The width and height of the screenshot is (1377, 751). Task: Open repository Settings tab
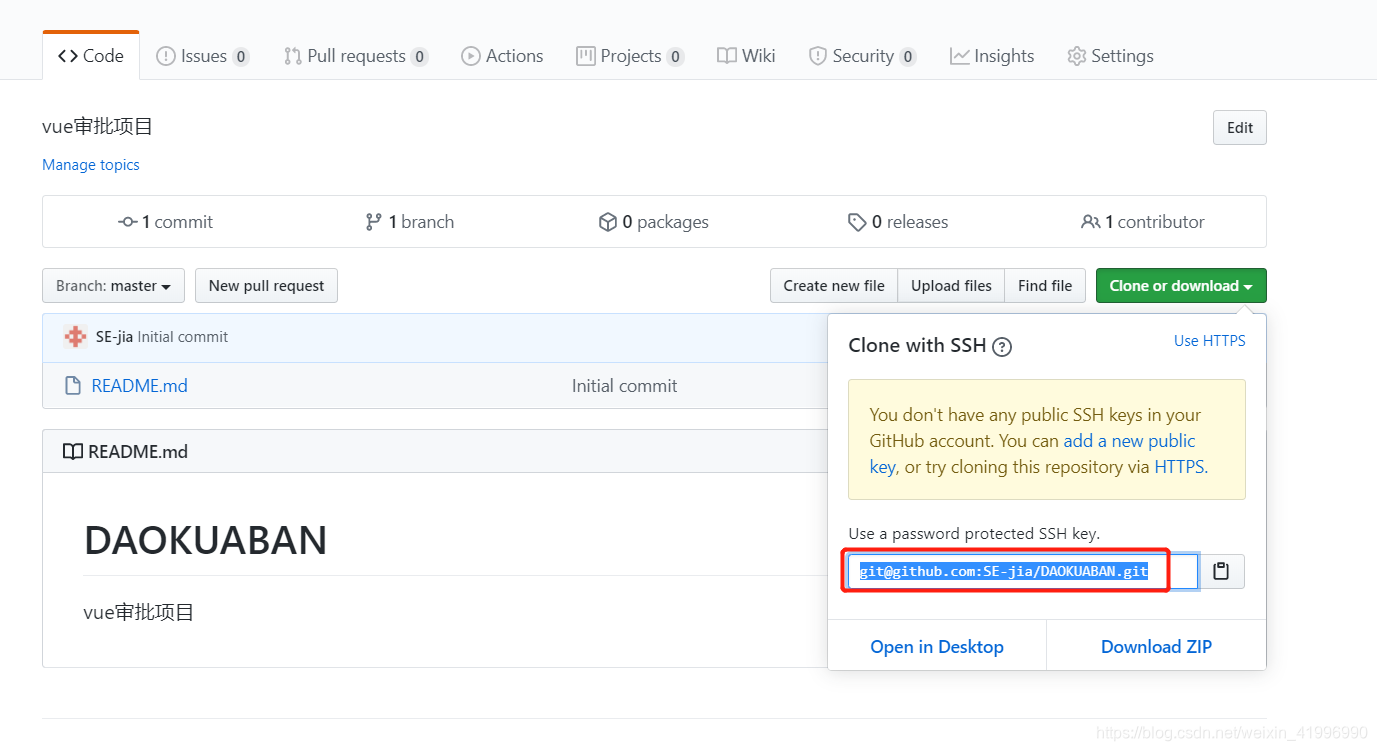1110,56
